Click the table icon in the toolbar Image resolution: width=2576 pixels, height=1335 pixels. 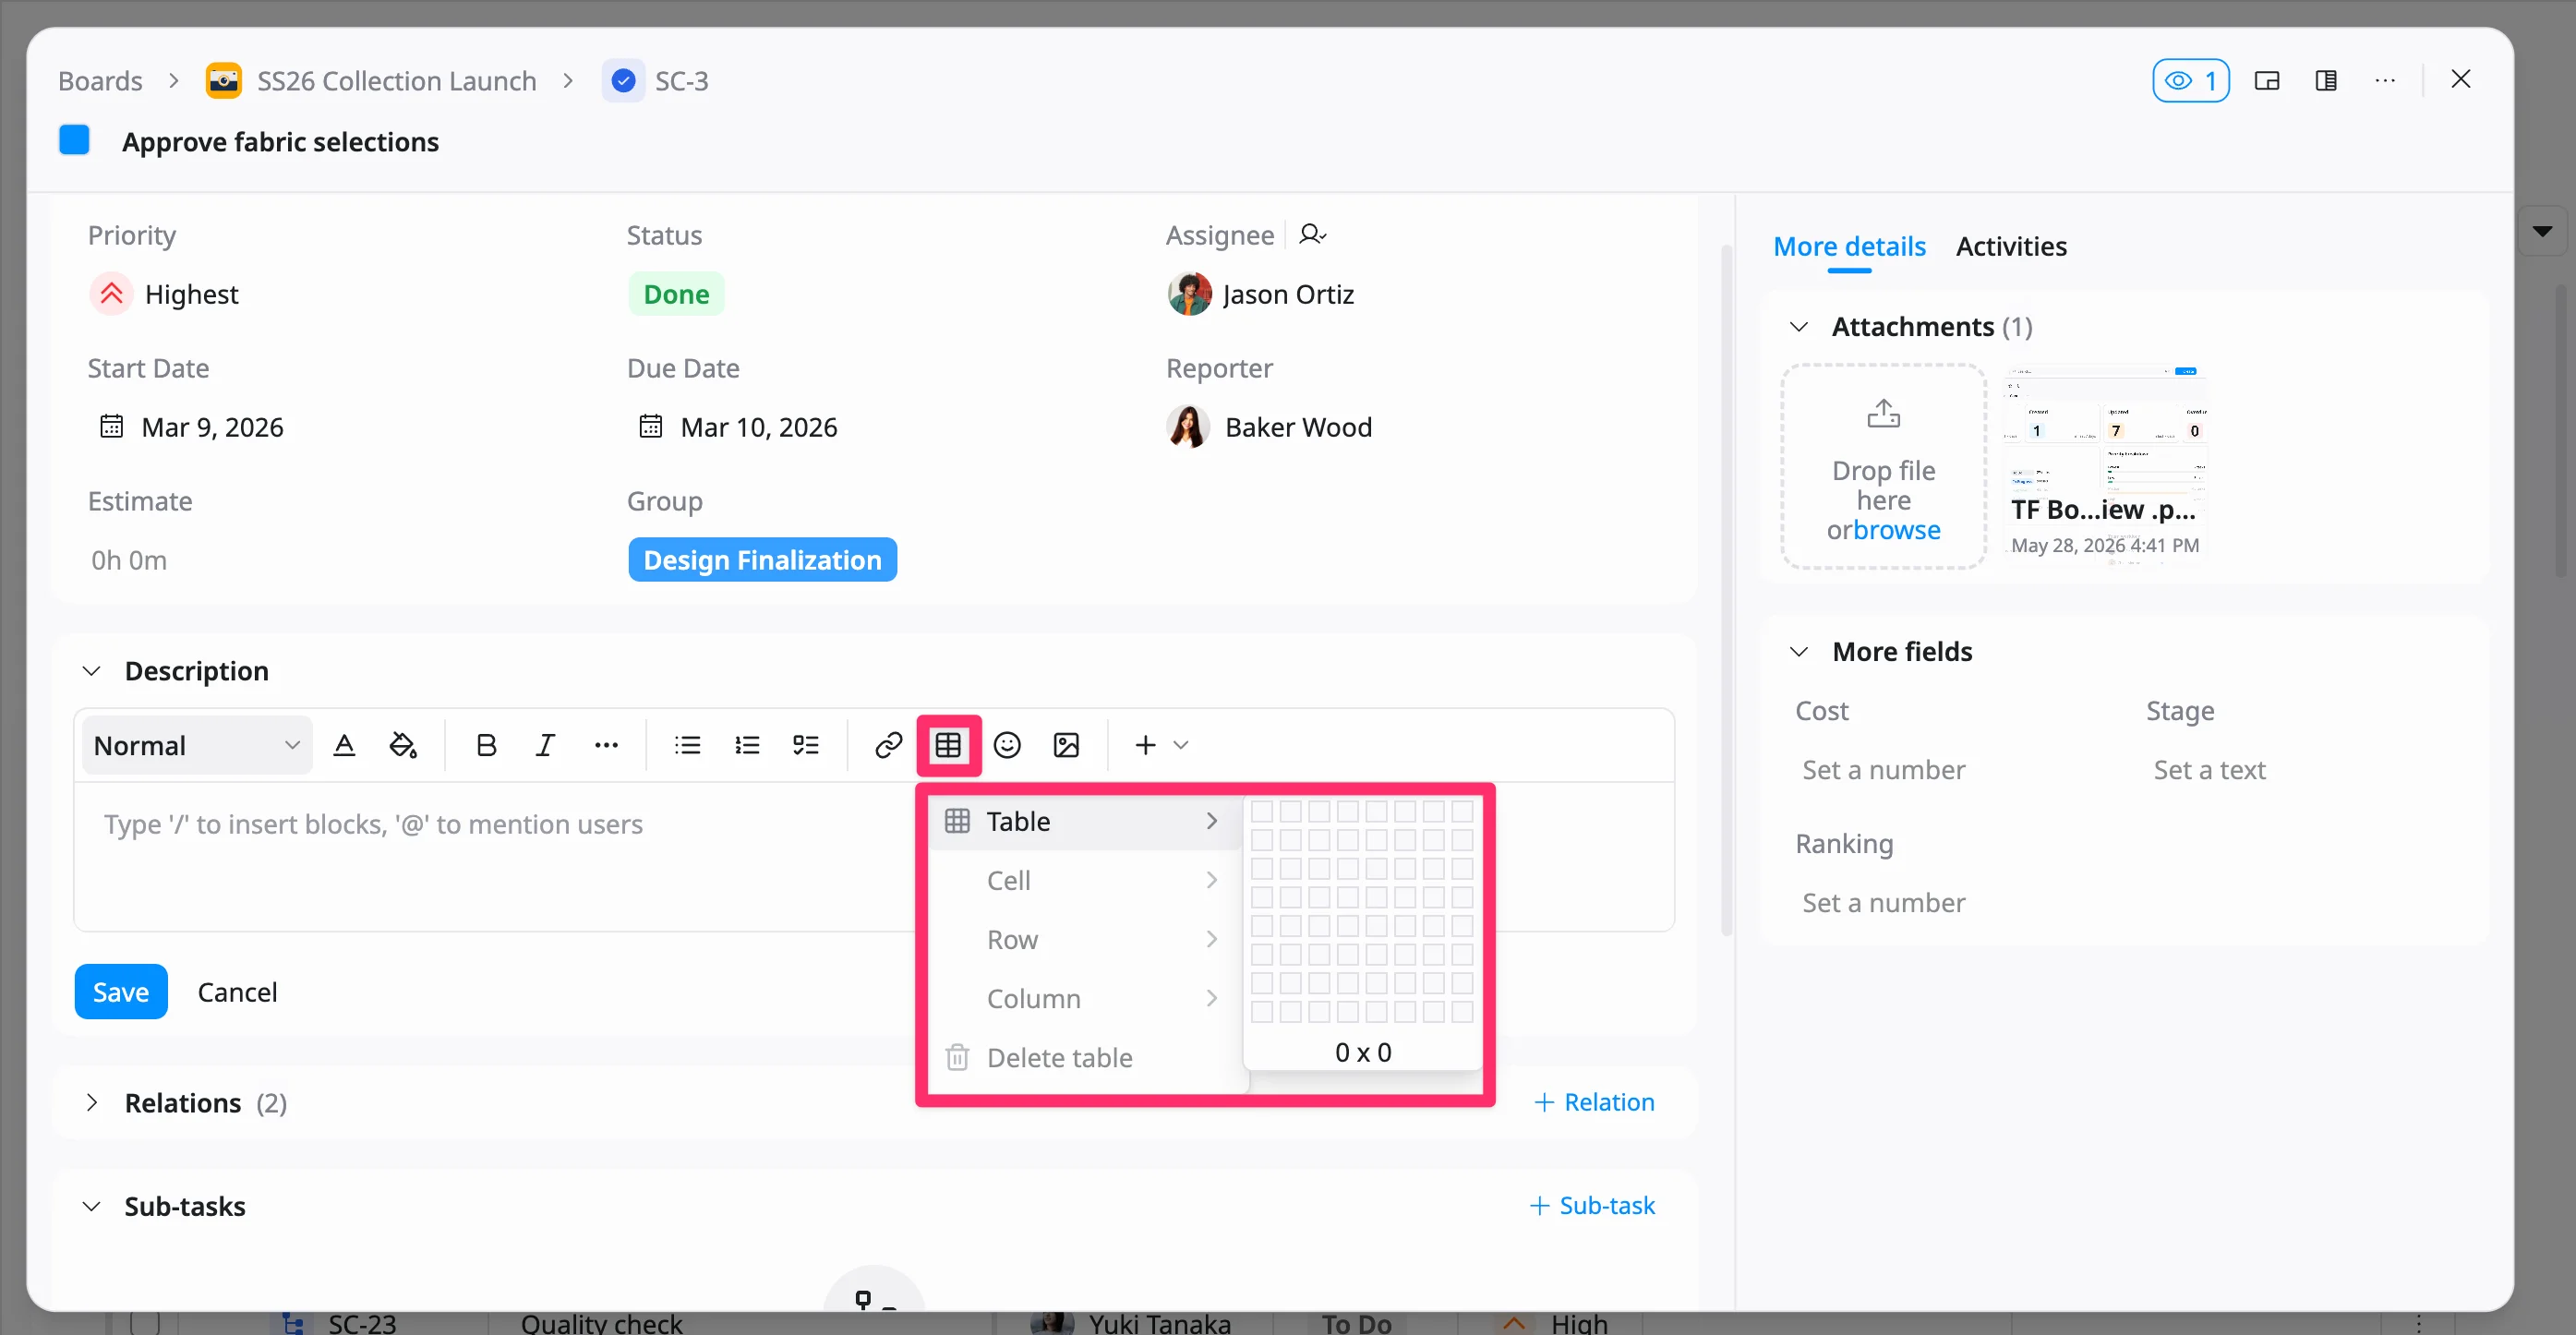948,745
